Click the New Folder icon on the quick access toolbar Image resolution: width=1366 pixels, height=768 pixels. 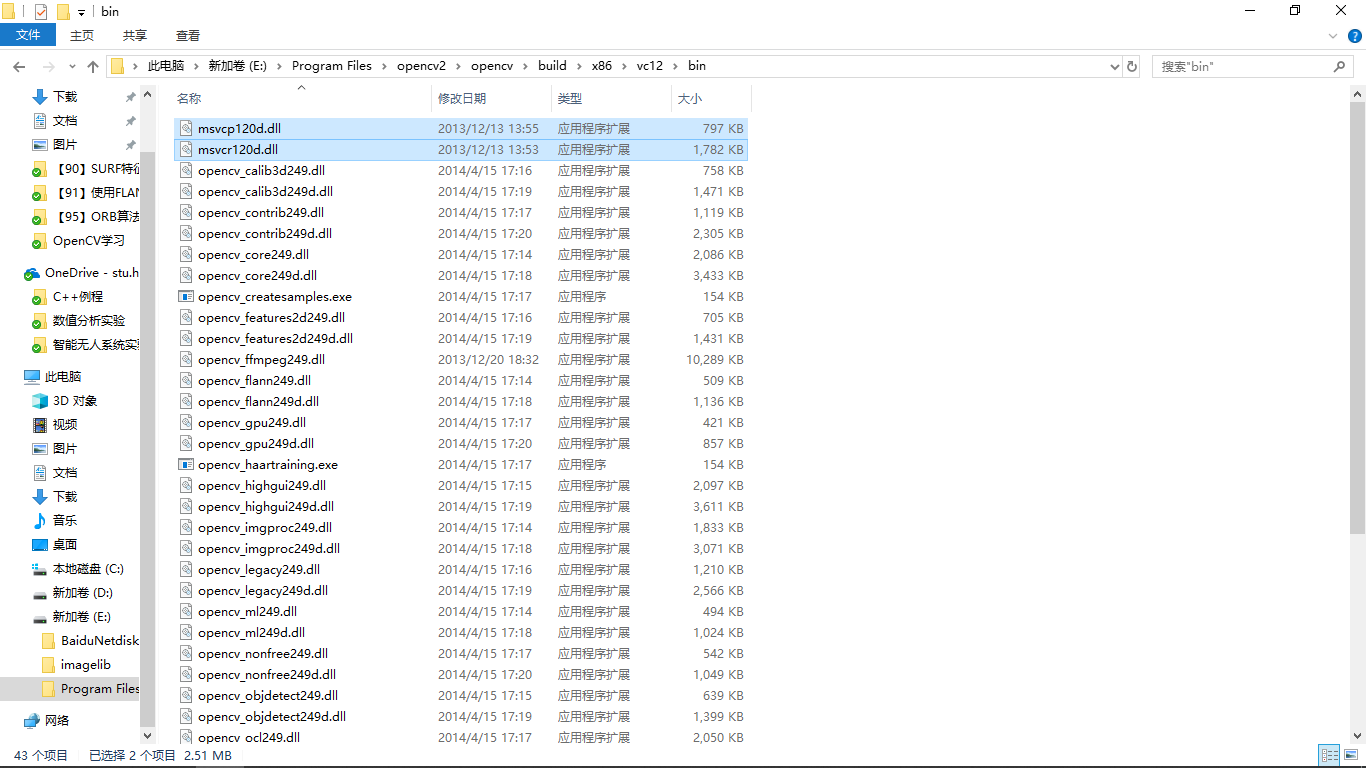coord(64,11)
